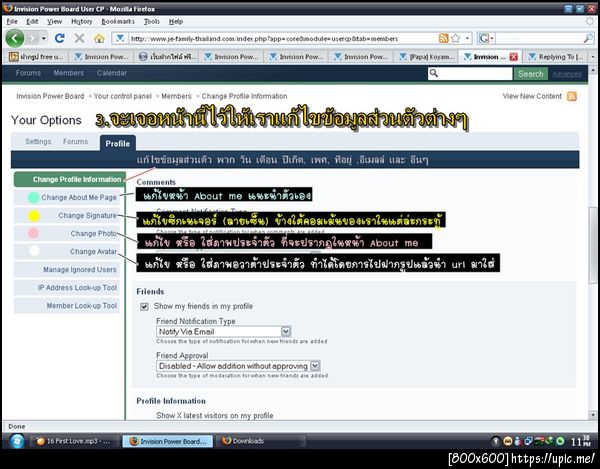
Task: Click View New Content link
Action: click(x=532, y=96)
